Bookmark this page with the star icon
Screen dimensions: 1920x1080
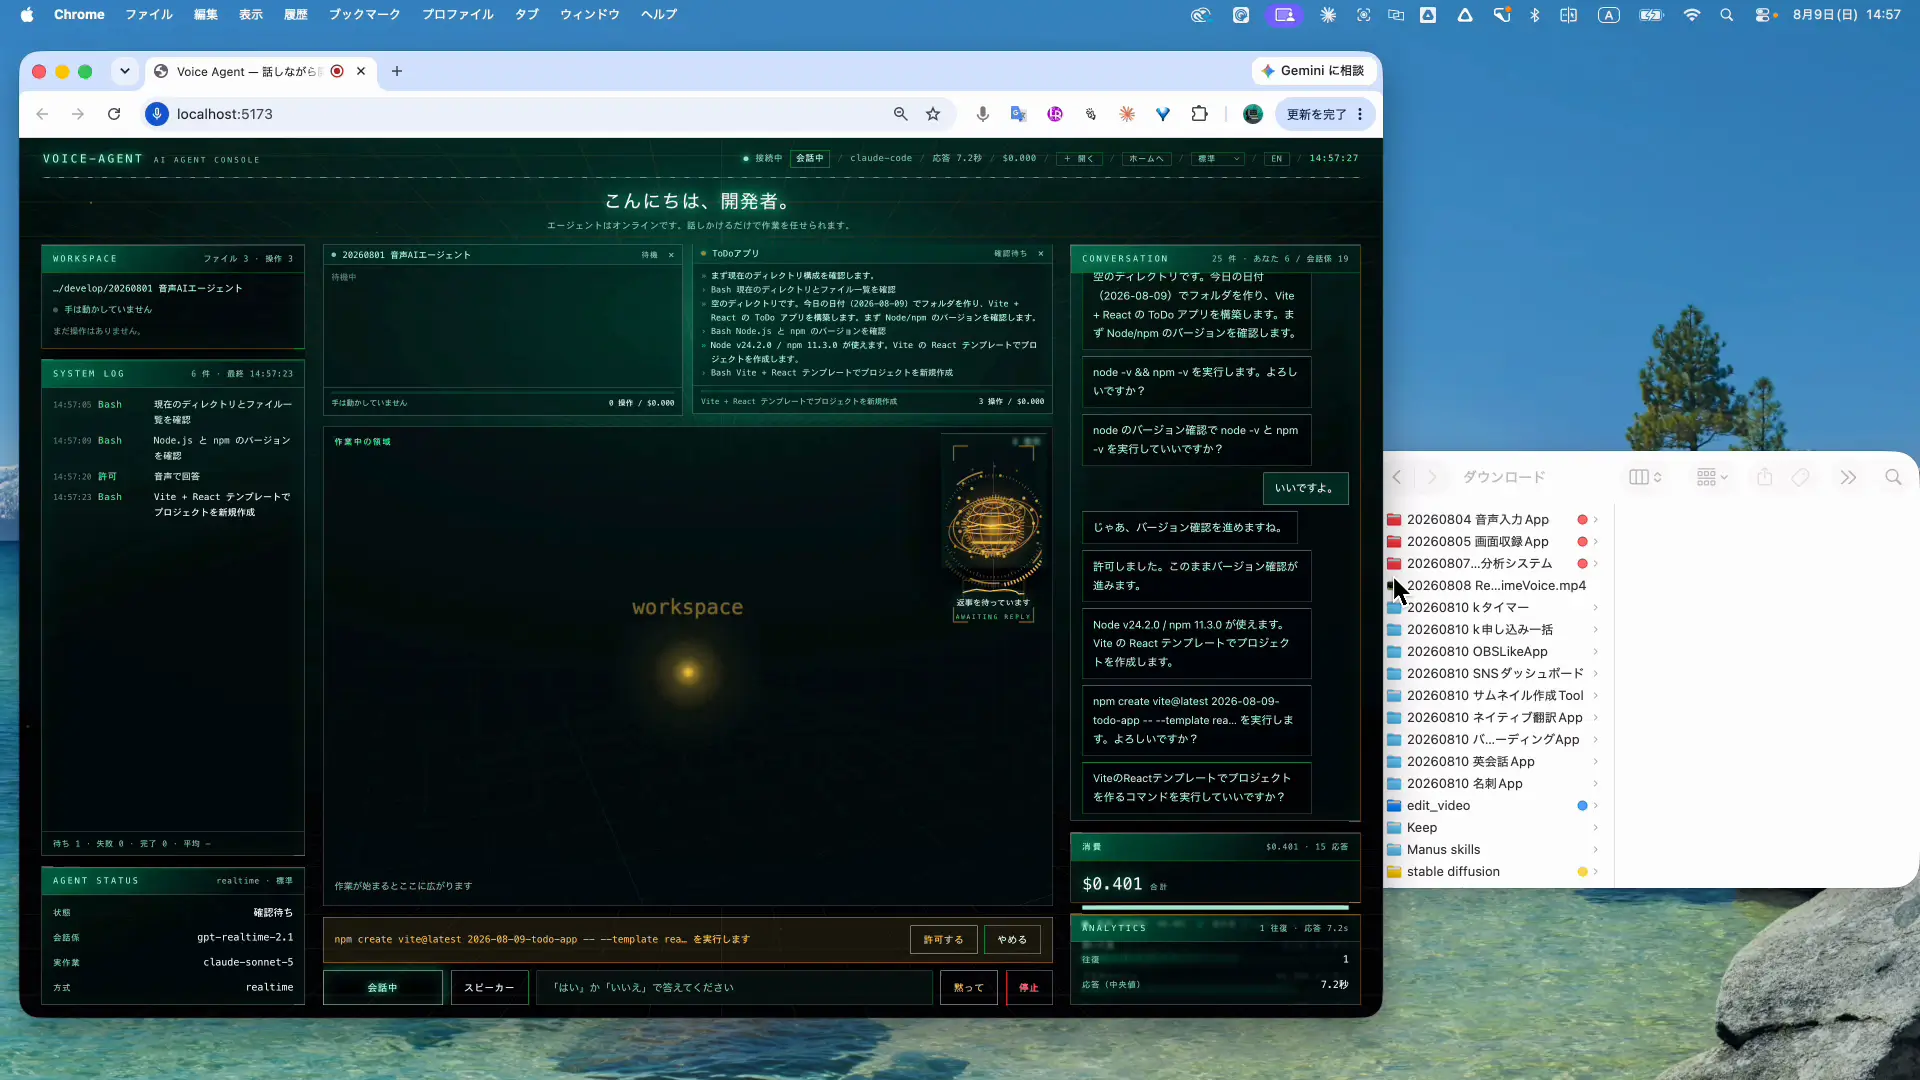point(933,114)
